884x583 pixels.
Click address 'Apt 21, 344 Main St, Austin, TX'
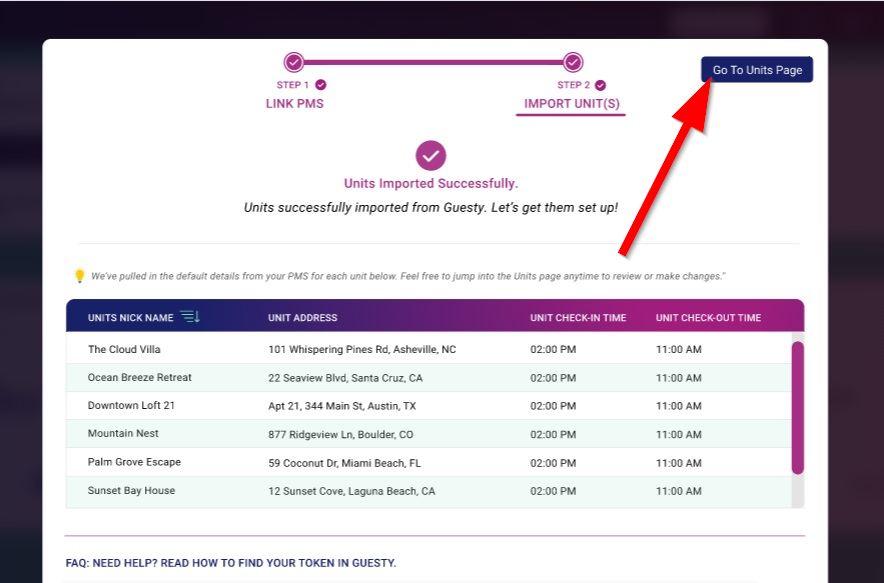click(x=342, y=406)
